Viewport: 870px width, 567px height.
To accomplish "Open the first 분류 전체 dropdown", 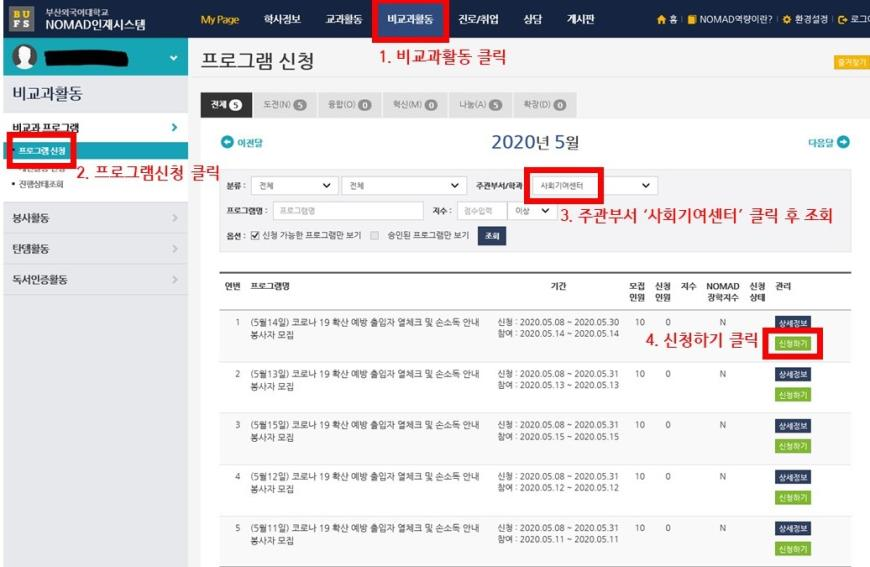I will (x=294, y=186).
